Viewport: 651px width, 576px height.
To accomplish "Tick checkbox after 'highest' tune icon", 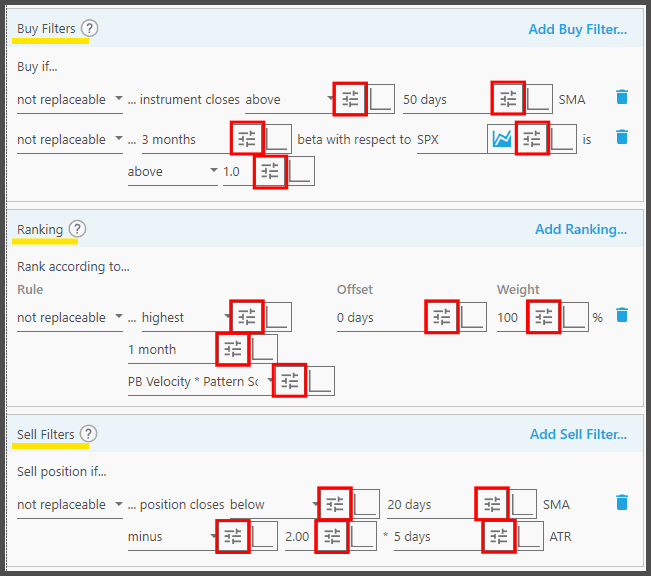I will pyautogui.click(x=278, y=317).
